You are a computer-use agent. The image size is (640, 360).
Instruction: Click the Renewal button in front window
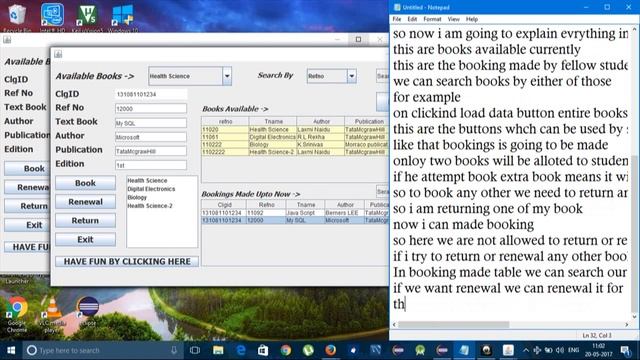[x=85, y=202]
